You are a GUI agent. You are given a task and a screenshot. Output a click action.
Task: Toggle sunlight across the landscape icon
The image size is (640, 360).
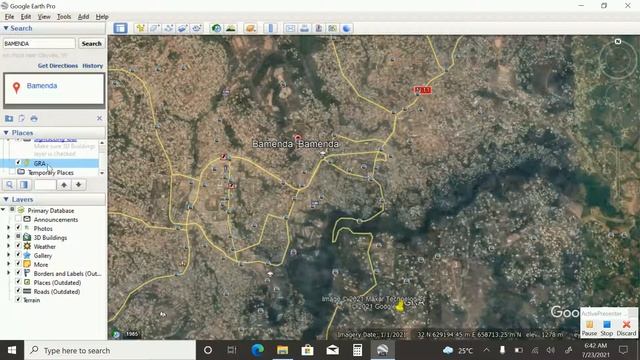231,28
